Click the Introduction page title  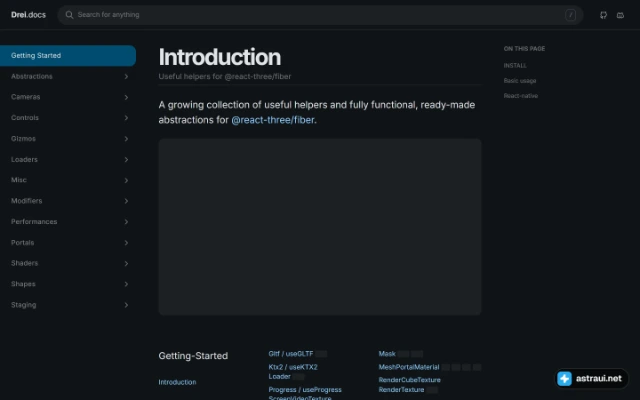pos(220,57)
